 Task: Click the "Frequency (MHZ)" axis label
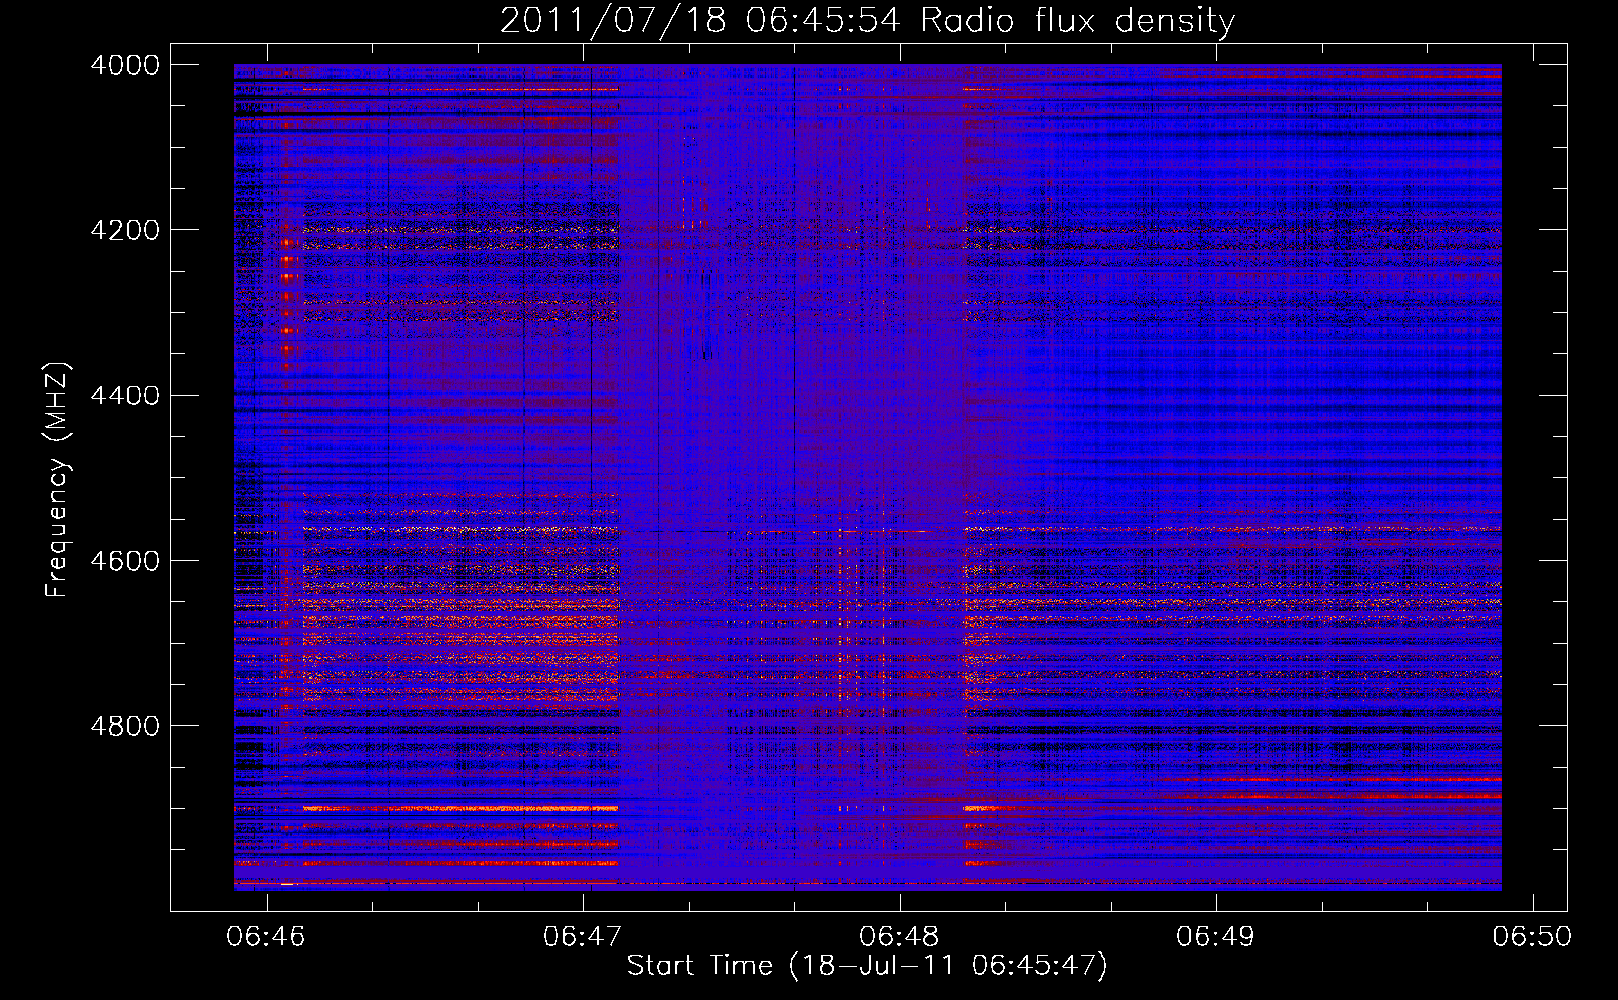pos(57,480)
